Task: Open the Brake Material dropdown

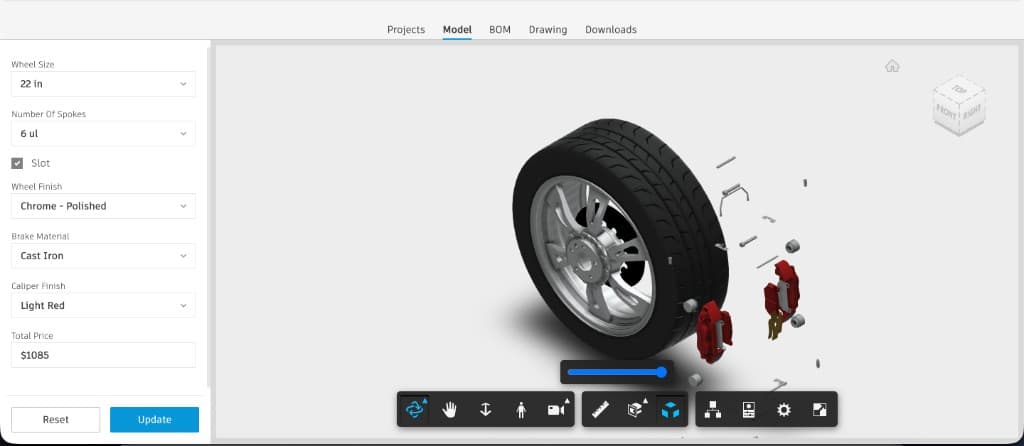Action: click(x=103, y=255)
